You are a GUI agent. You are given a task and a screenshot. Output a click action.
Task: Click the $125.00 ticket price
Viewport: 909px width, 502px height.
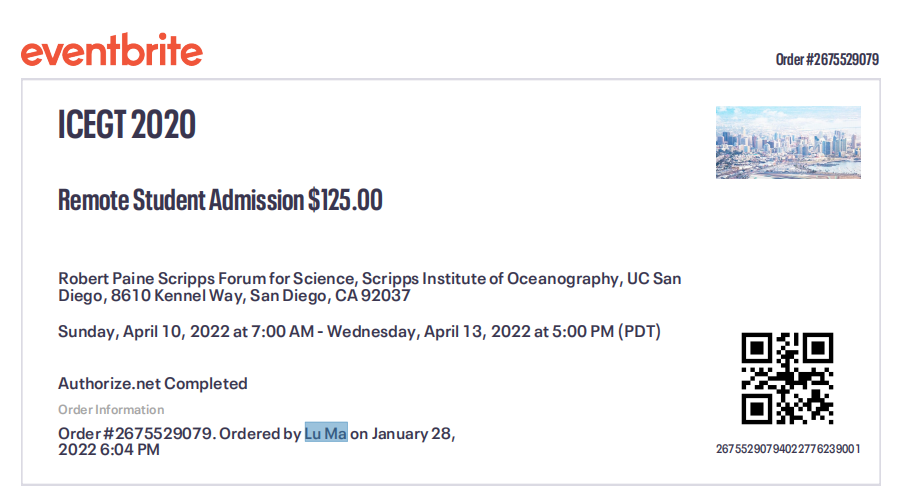(x=346, y=200)
